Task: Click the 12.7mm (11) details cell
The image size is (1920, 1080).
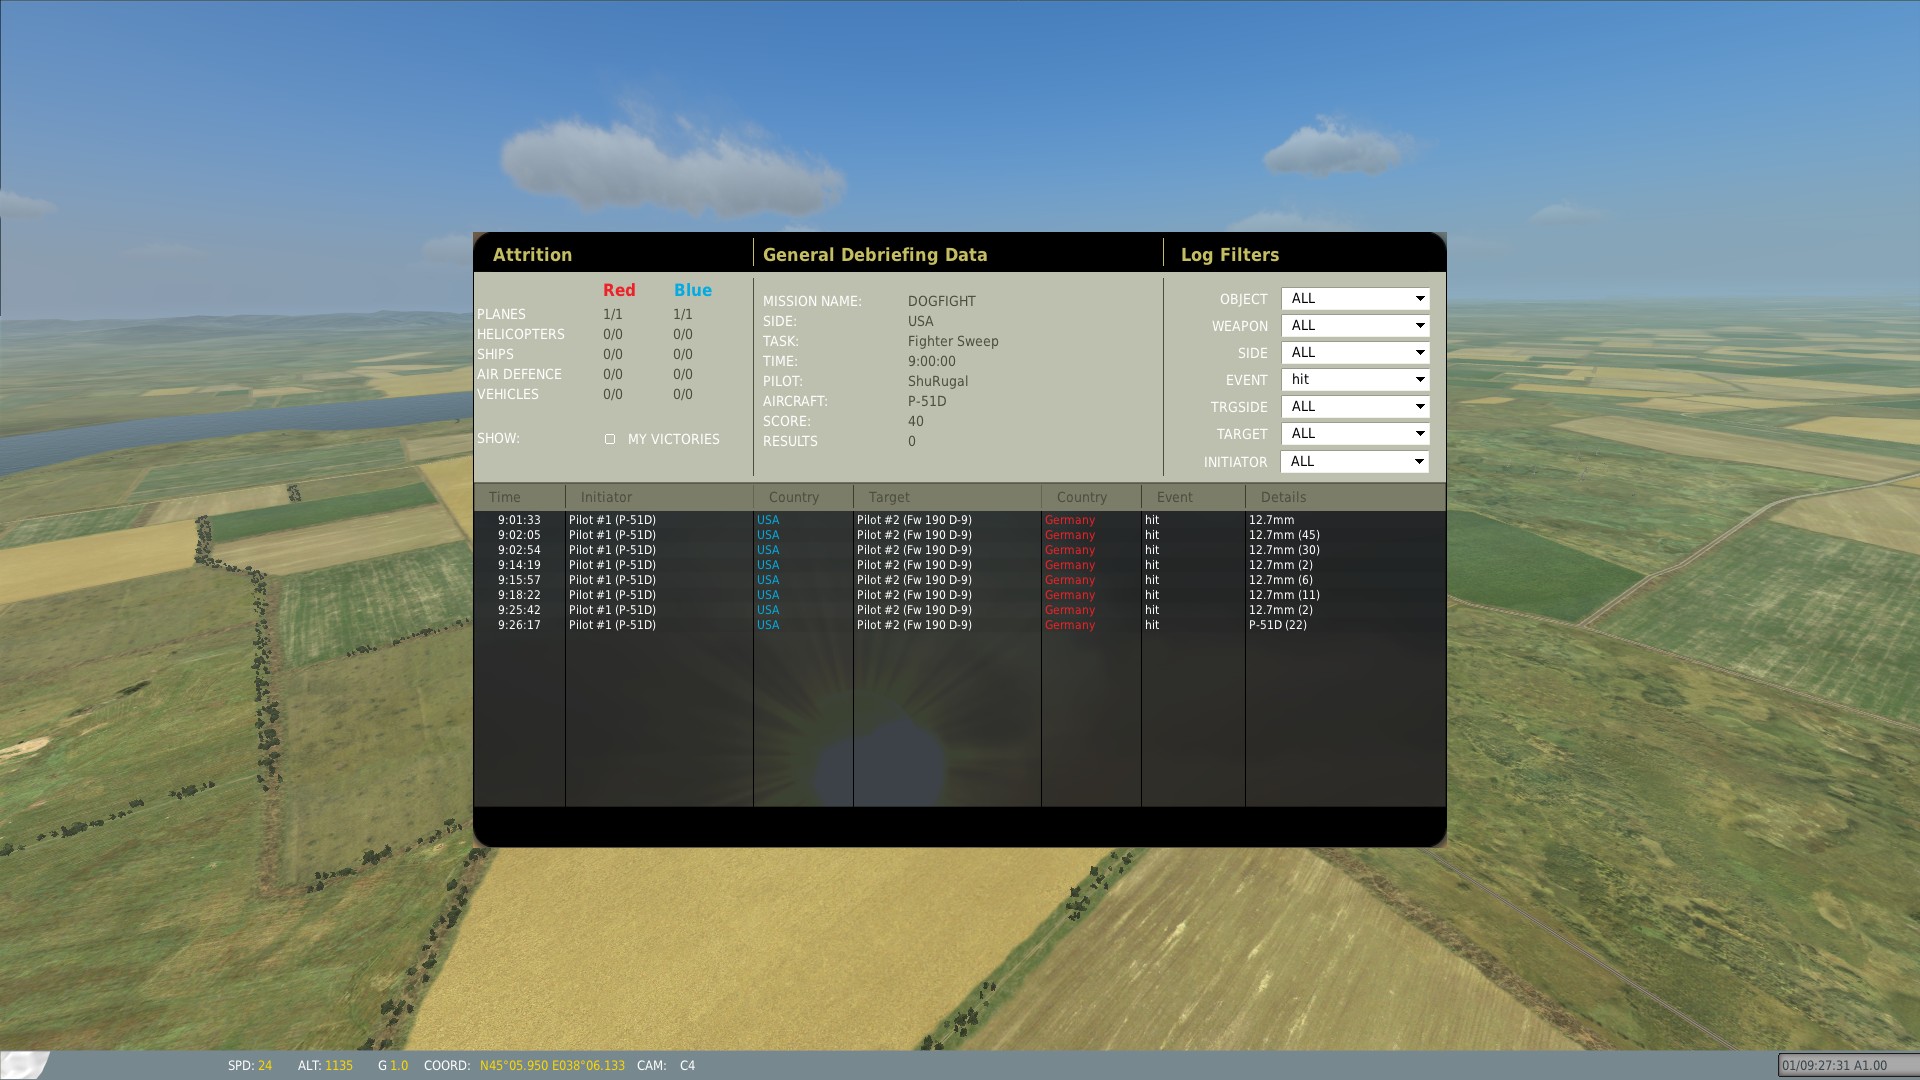Action: [x=1284, y=595]
